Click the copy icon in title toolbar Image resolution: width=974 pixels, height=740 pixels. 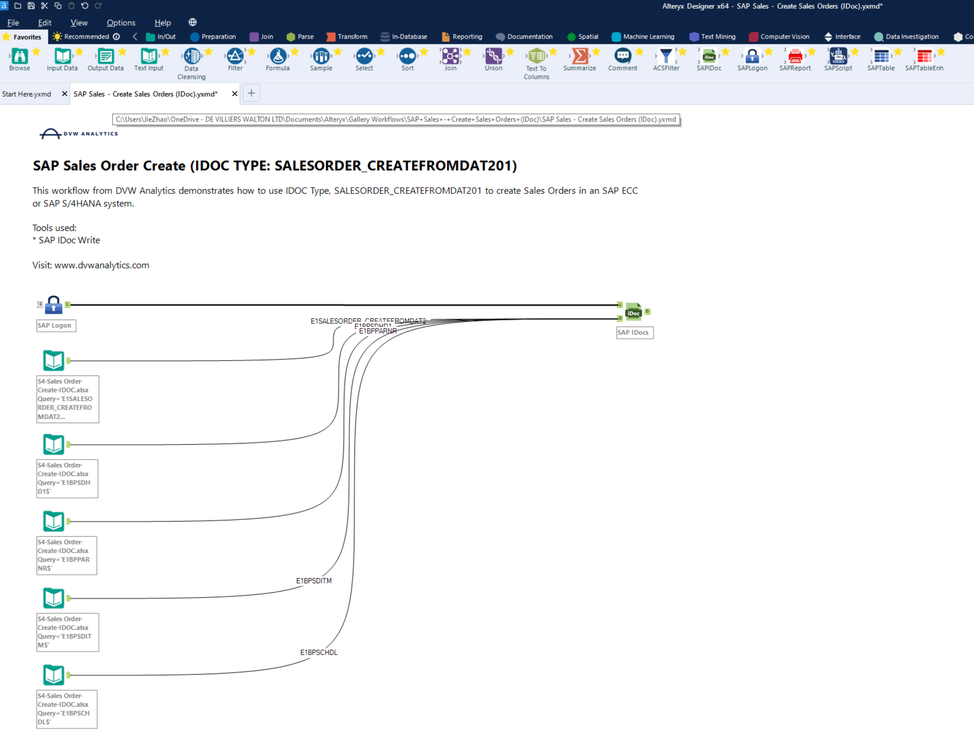coord(58,6)
